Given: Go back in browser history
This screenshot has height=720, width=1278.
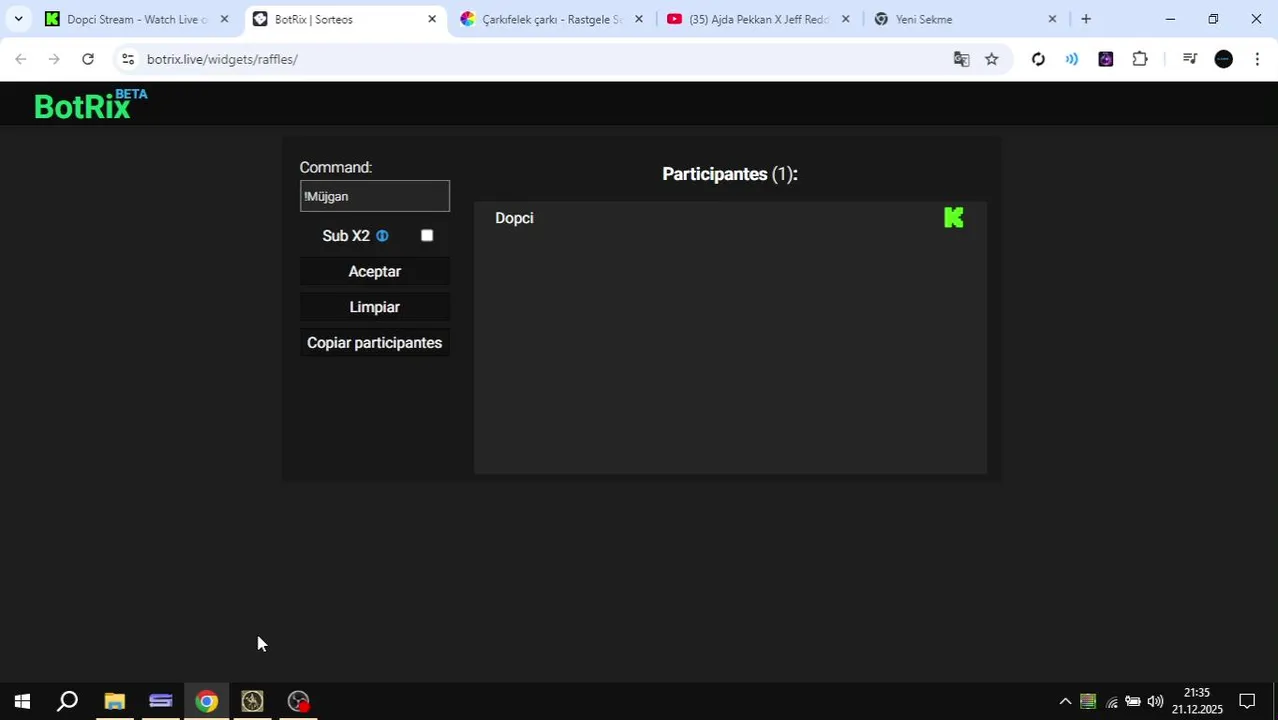Looking at the screenshot, I should (21, 59).
